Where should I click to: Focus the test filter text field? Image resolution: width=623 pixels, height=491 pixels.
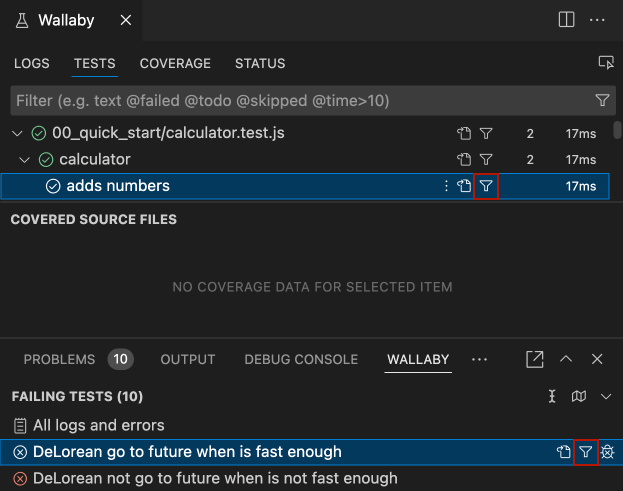pyautogui.click(x=302, y=101)
